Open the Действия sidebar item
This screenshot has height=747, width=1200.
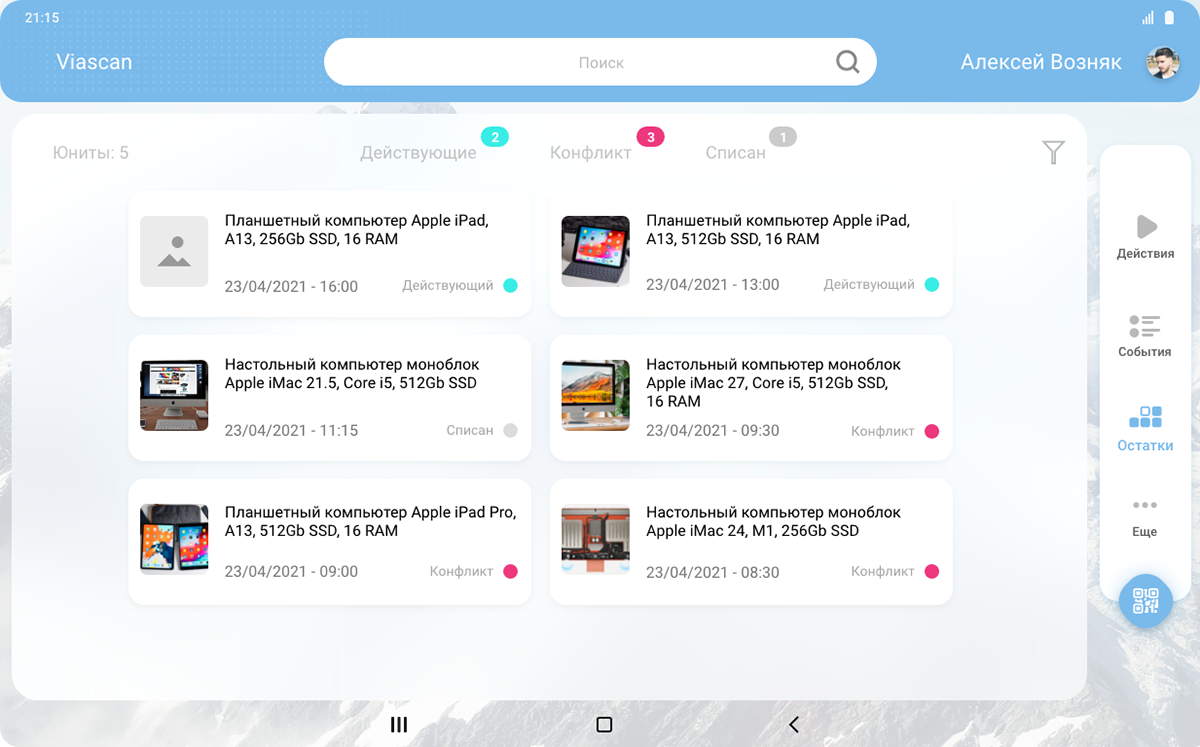[x=1145, y=237]
